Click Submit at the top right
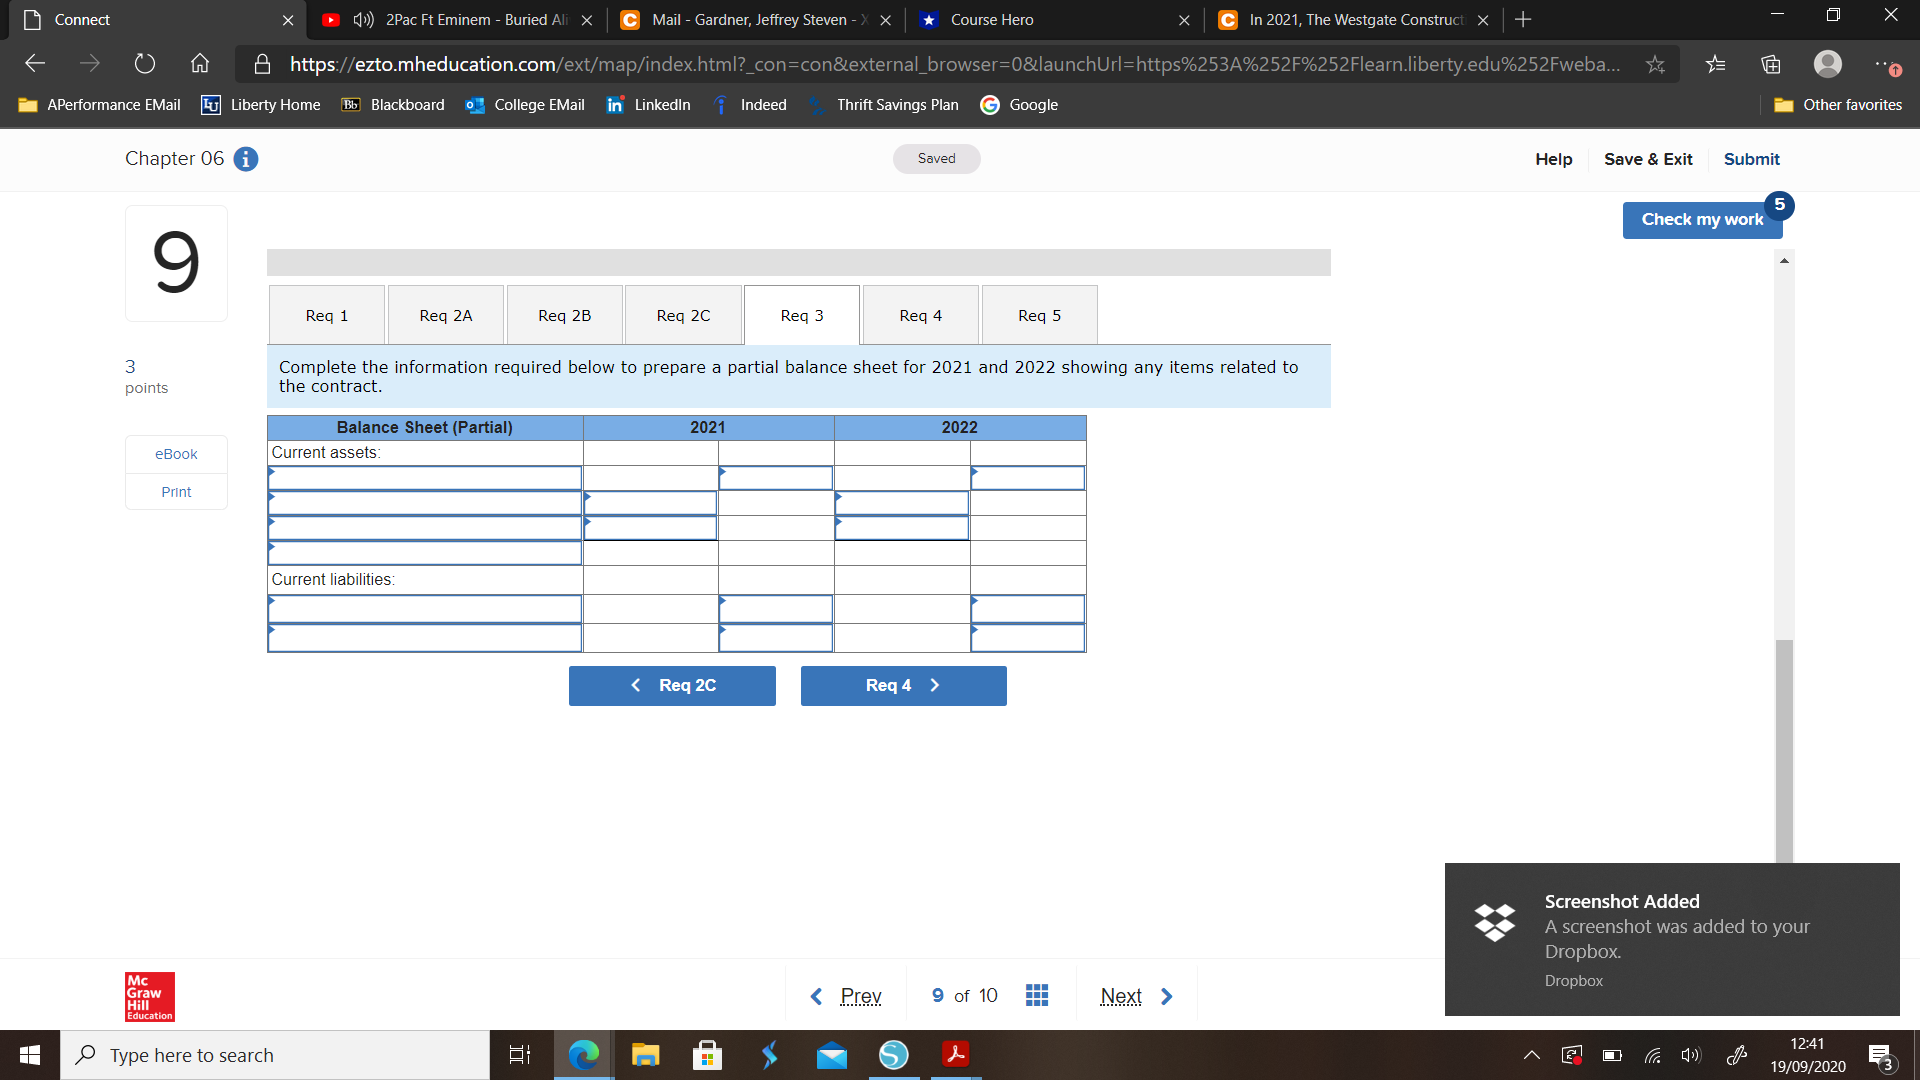1920x1080 pixels. [x=1751, y=159]
